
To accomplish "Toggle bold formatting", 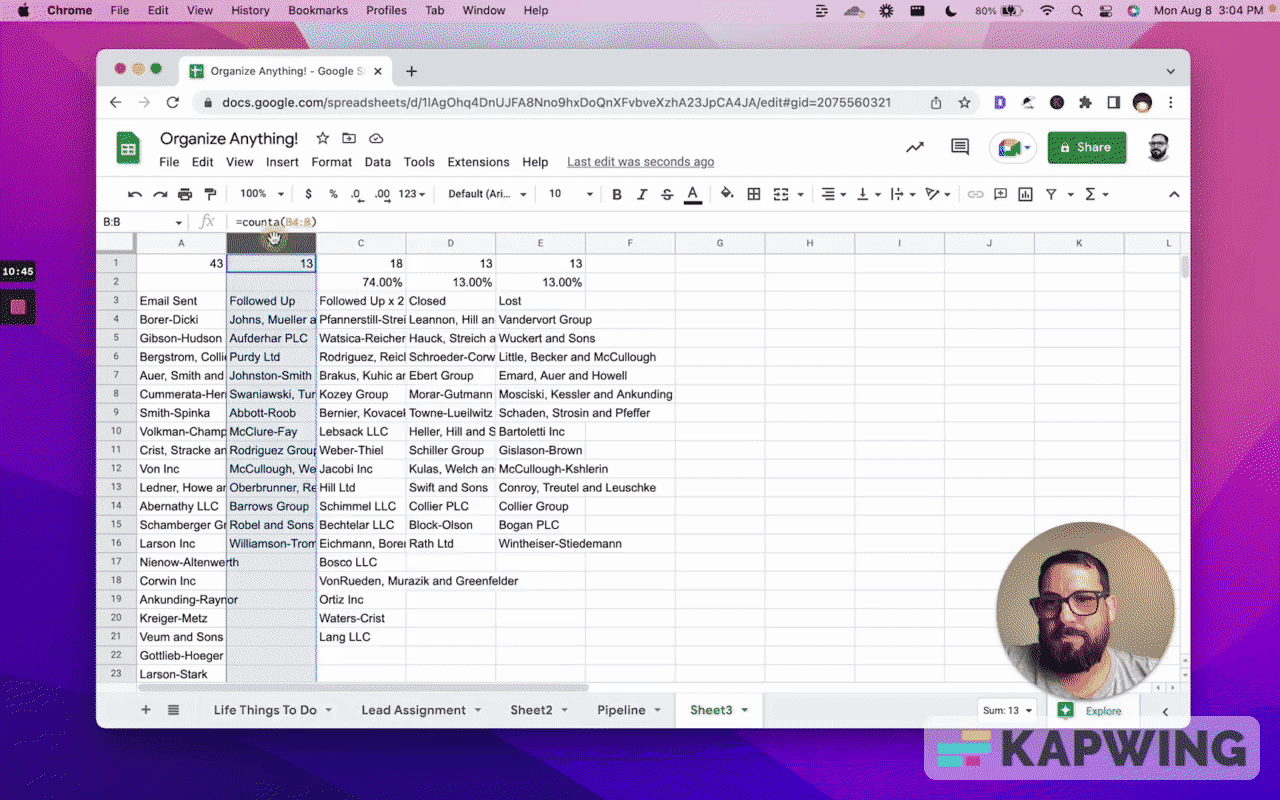I will click(x=617, y=194).
